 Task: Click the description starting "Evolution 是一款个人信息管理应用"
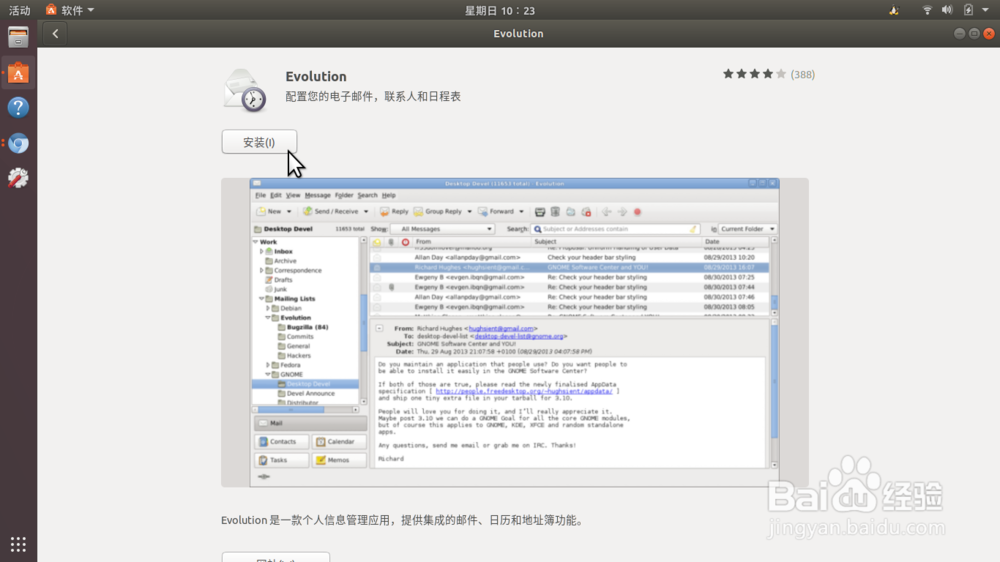coord(403,521)
